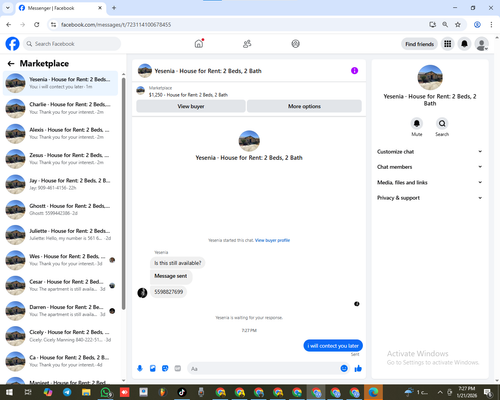Open Task View on the taskbar
The height and width of the screenshot is (400, 500).
tap(28, 392)
